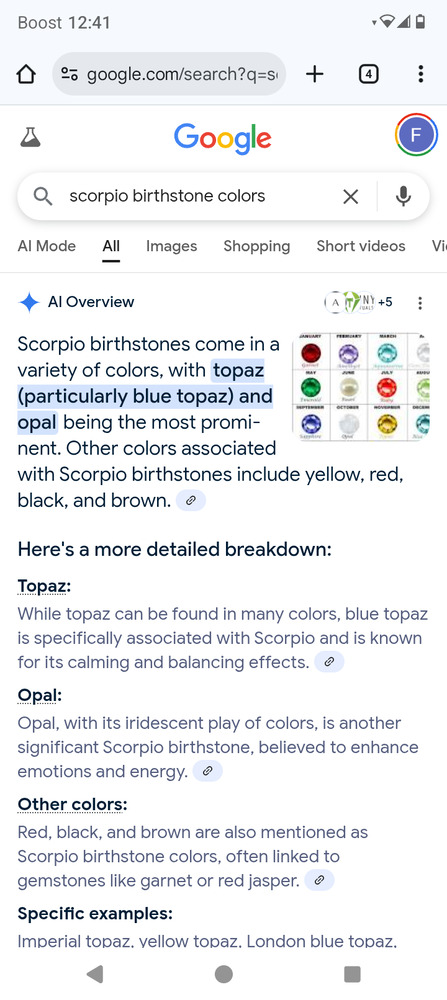Open the Short videos tab
This screenshot has height=1000, width=447.
point(361,246)
